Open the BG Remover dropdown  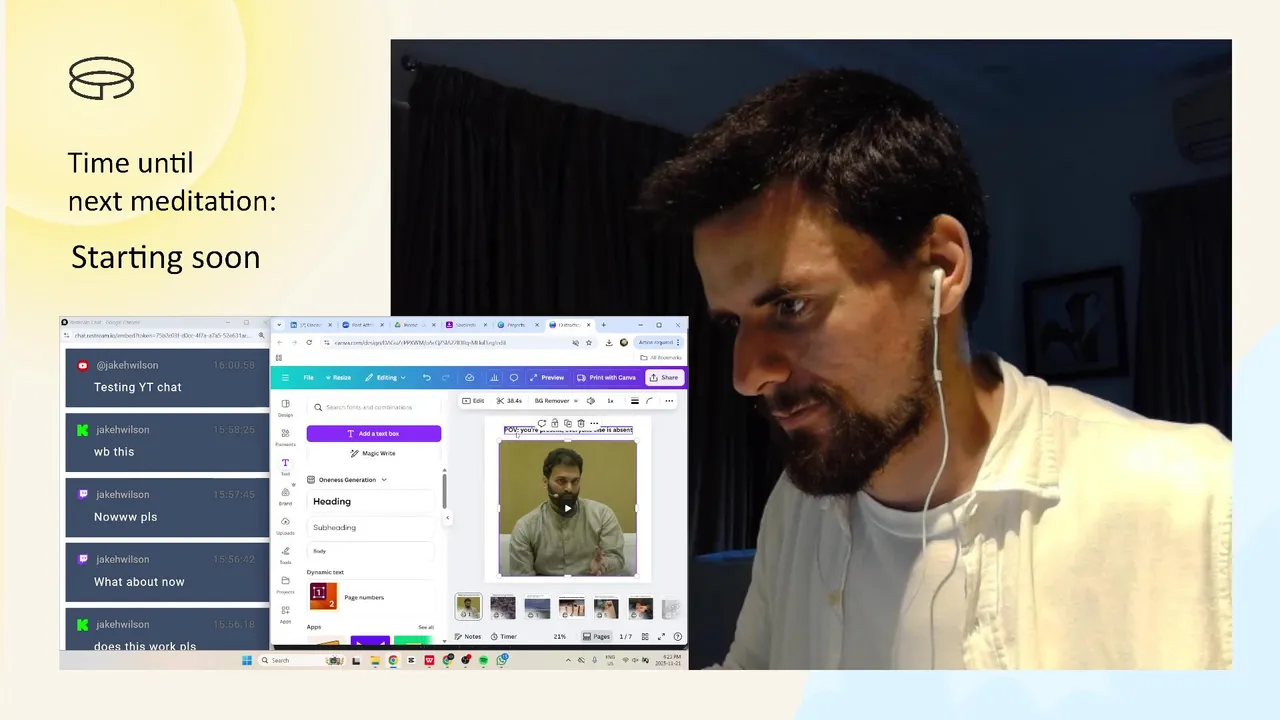coord(555,401)
